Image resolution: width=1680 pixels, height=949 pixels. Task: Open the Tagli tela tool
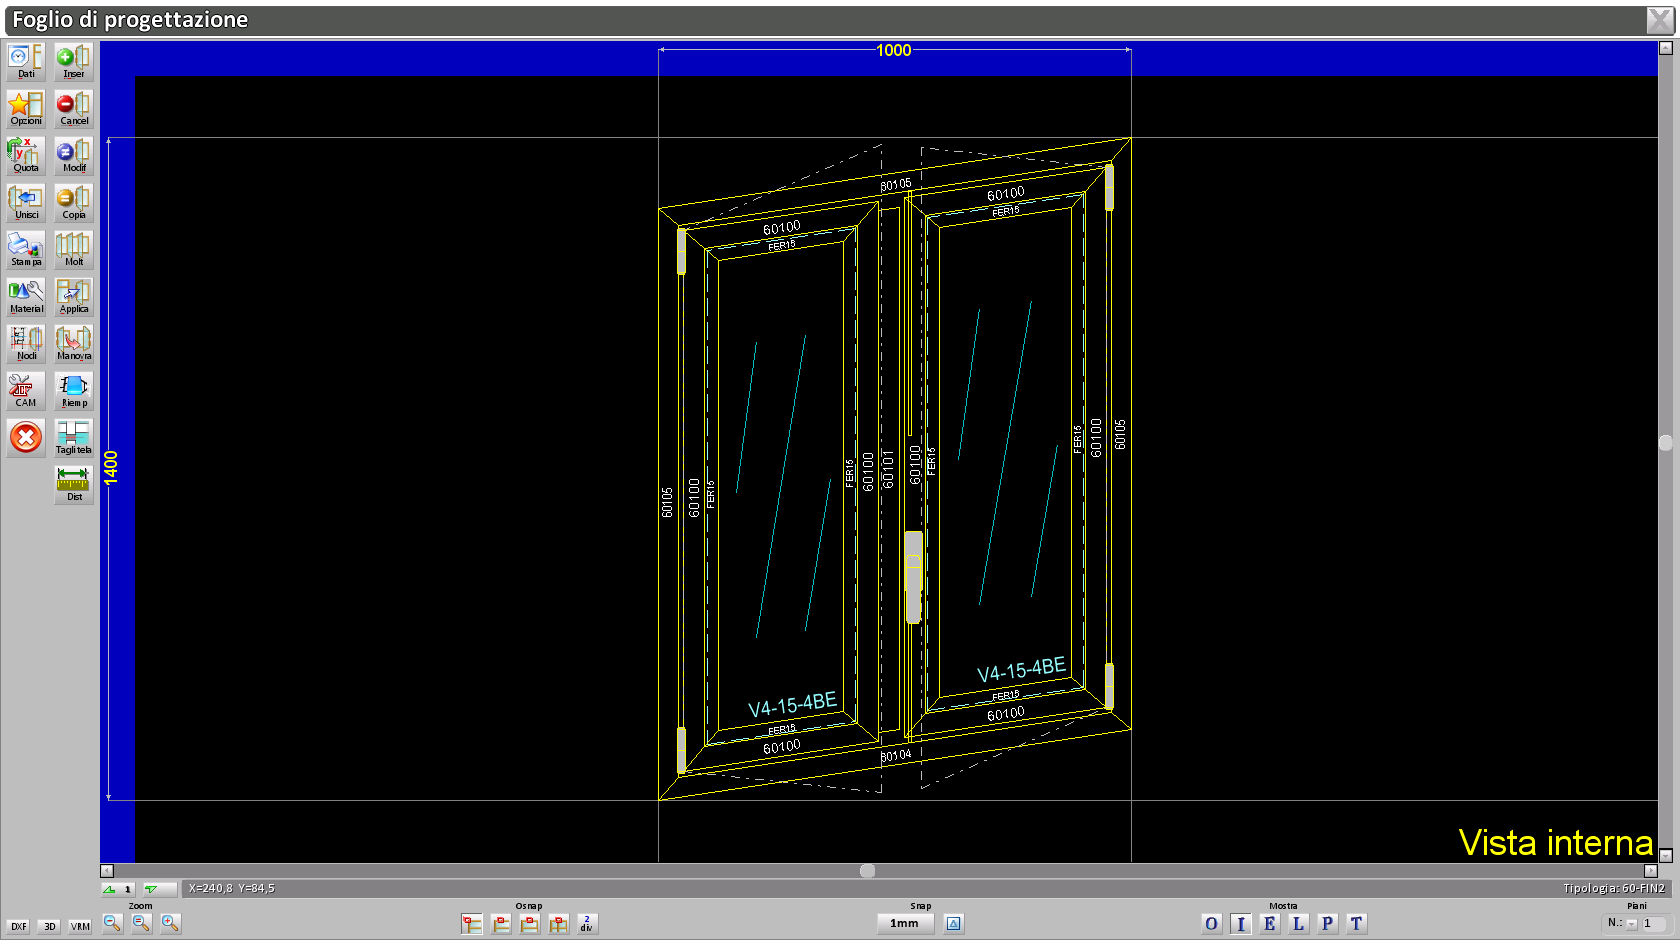[74, 438]
